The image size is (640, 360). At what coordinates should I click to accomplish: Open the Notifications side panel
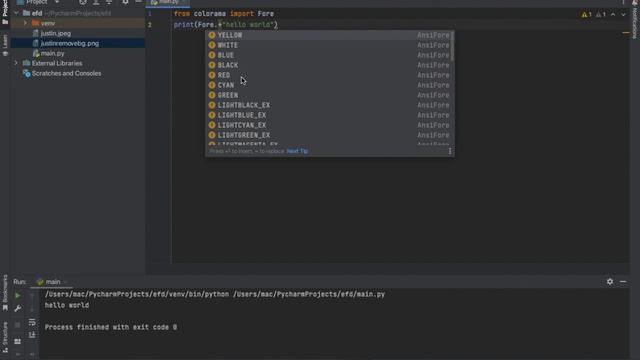(635, 21)
